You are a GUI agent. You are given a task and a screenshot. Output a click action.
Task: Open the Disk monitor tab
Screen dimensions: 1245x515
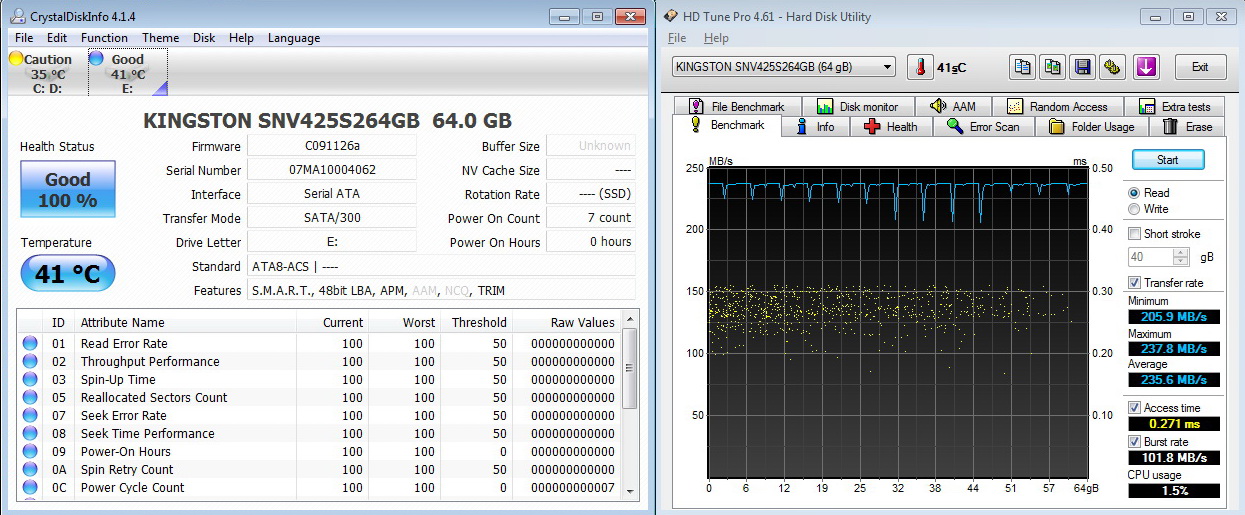[857, 107]
